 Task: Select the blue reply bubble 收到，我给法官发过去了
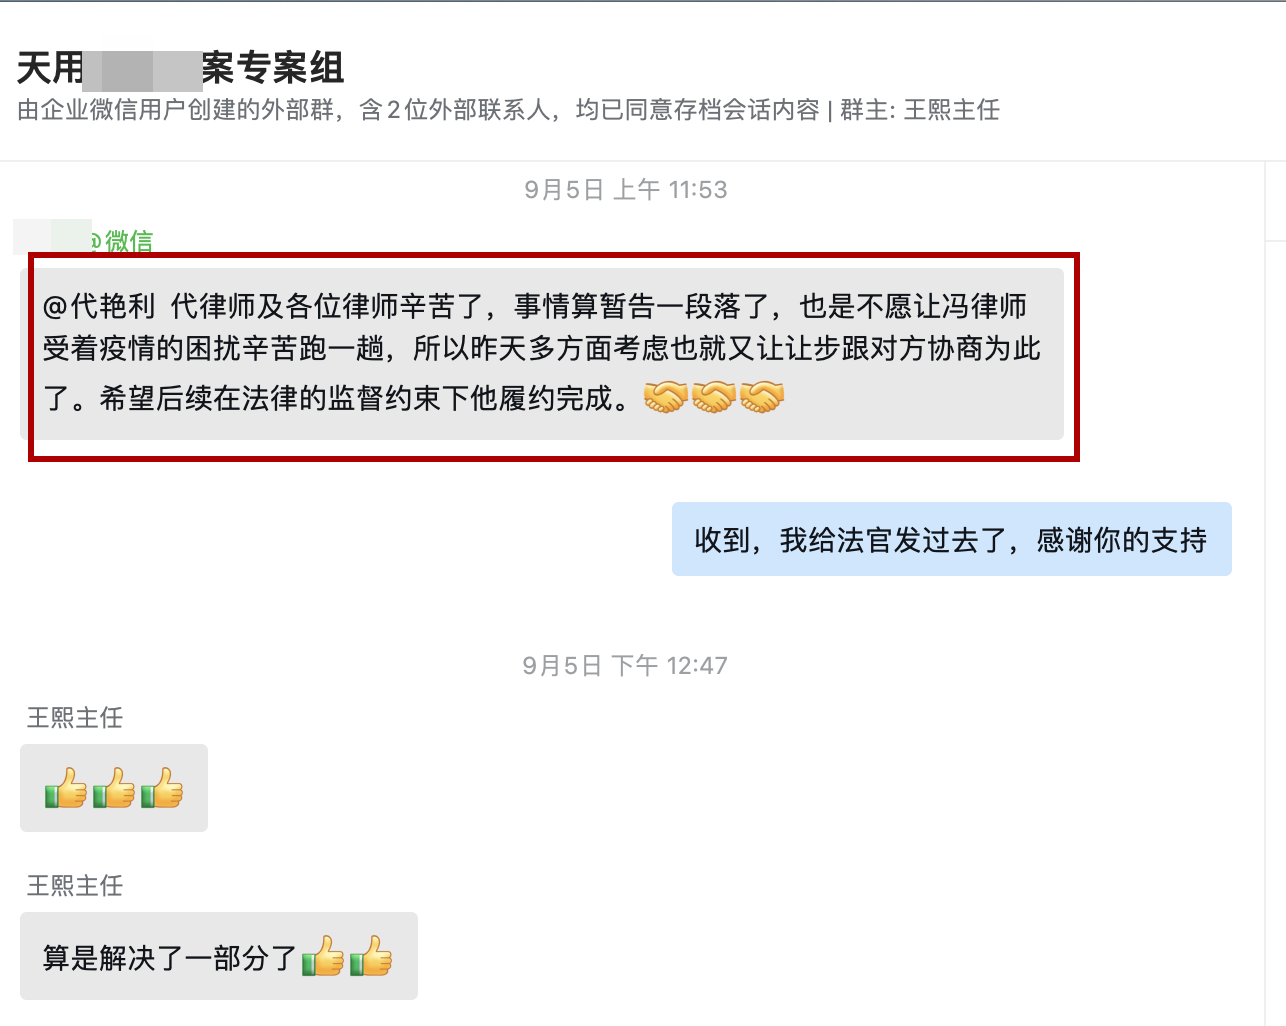952,539
